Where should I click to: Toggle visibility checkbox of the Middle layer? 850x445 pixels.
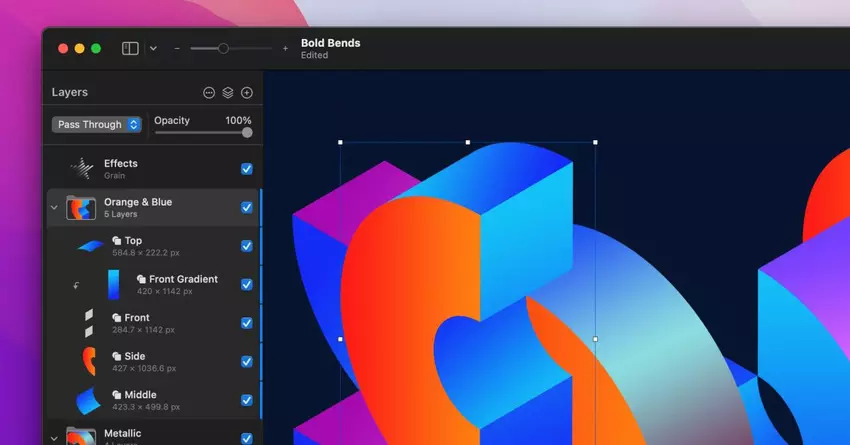[247, 400]
